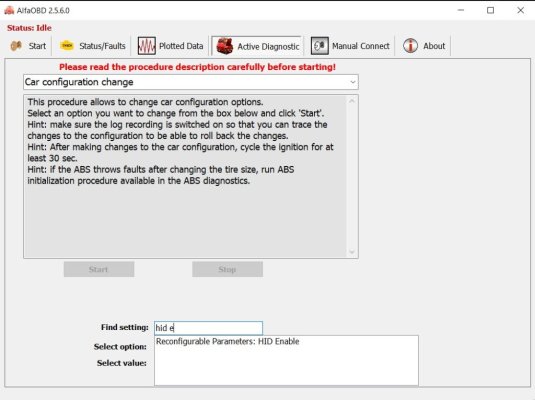Image resolution: width=535 pixels, height=400 pixels.
Task: Click description box scroll down arrow
Action: [x=352, y=252]
